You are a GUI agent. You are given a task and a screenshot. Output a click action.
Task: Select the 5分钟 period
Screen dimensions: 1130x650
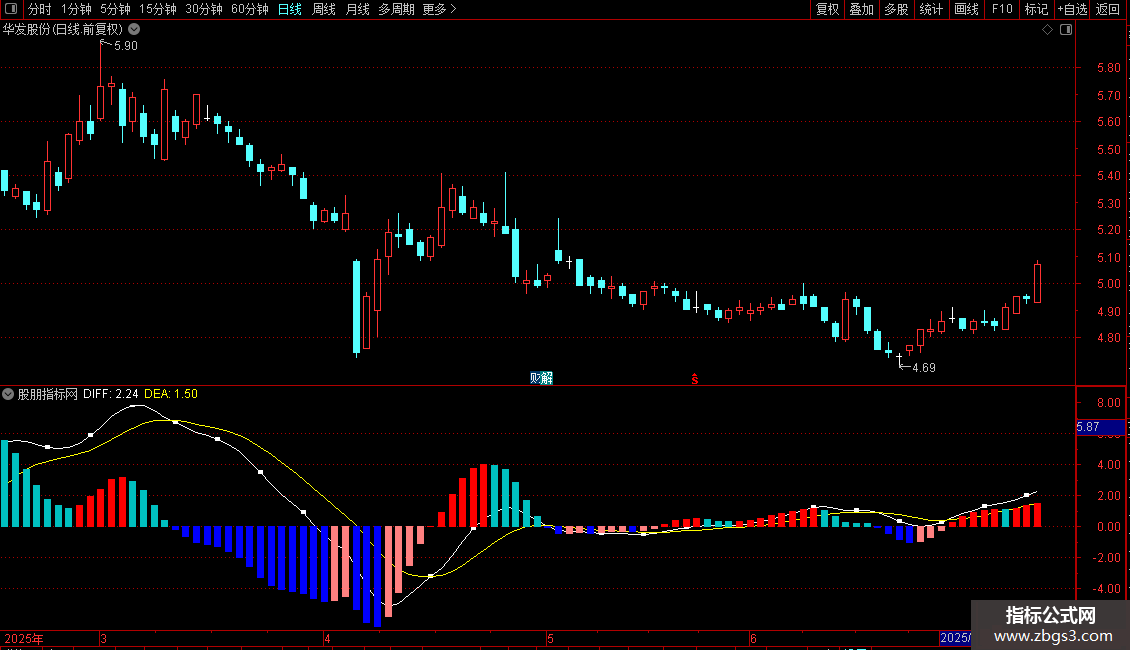(115, 9)
